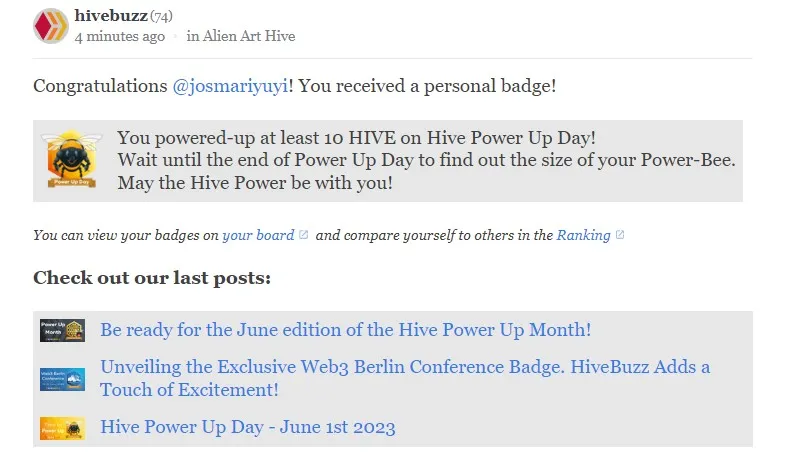This screenshot has height=464, width=800.
Task: Open the Power Up Day bee badge image
Action: 70,161
